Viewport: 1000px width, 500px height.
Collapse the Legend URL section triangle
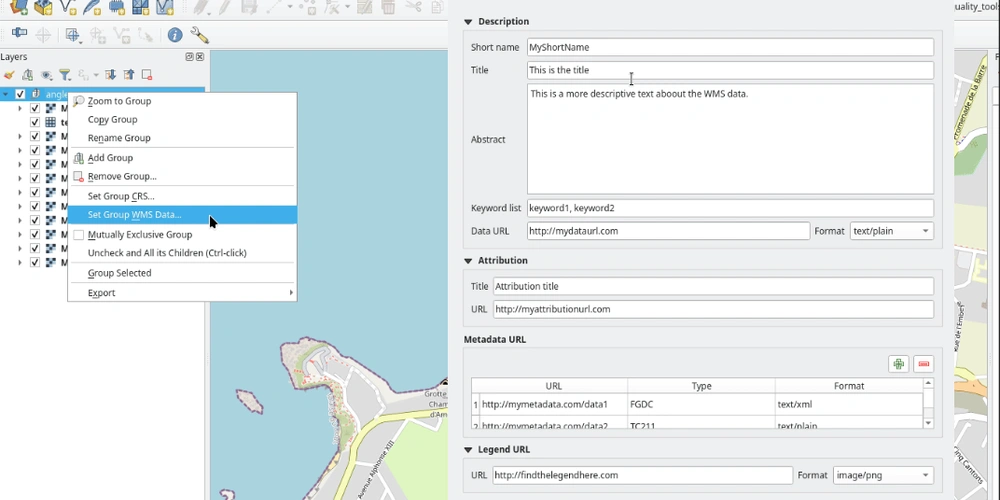pos(467,450)
